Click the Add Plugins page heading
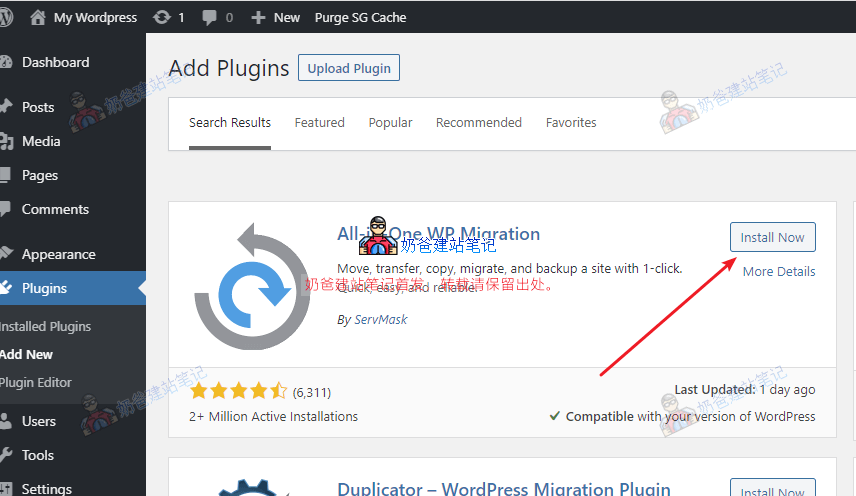 point(229,68)
